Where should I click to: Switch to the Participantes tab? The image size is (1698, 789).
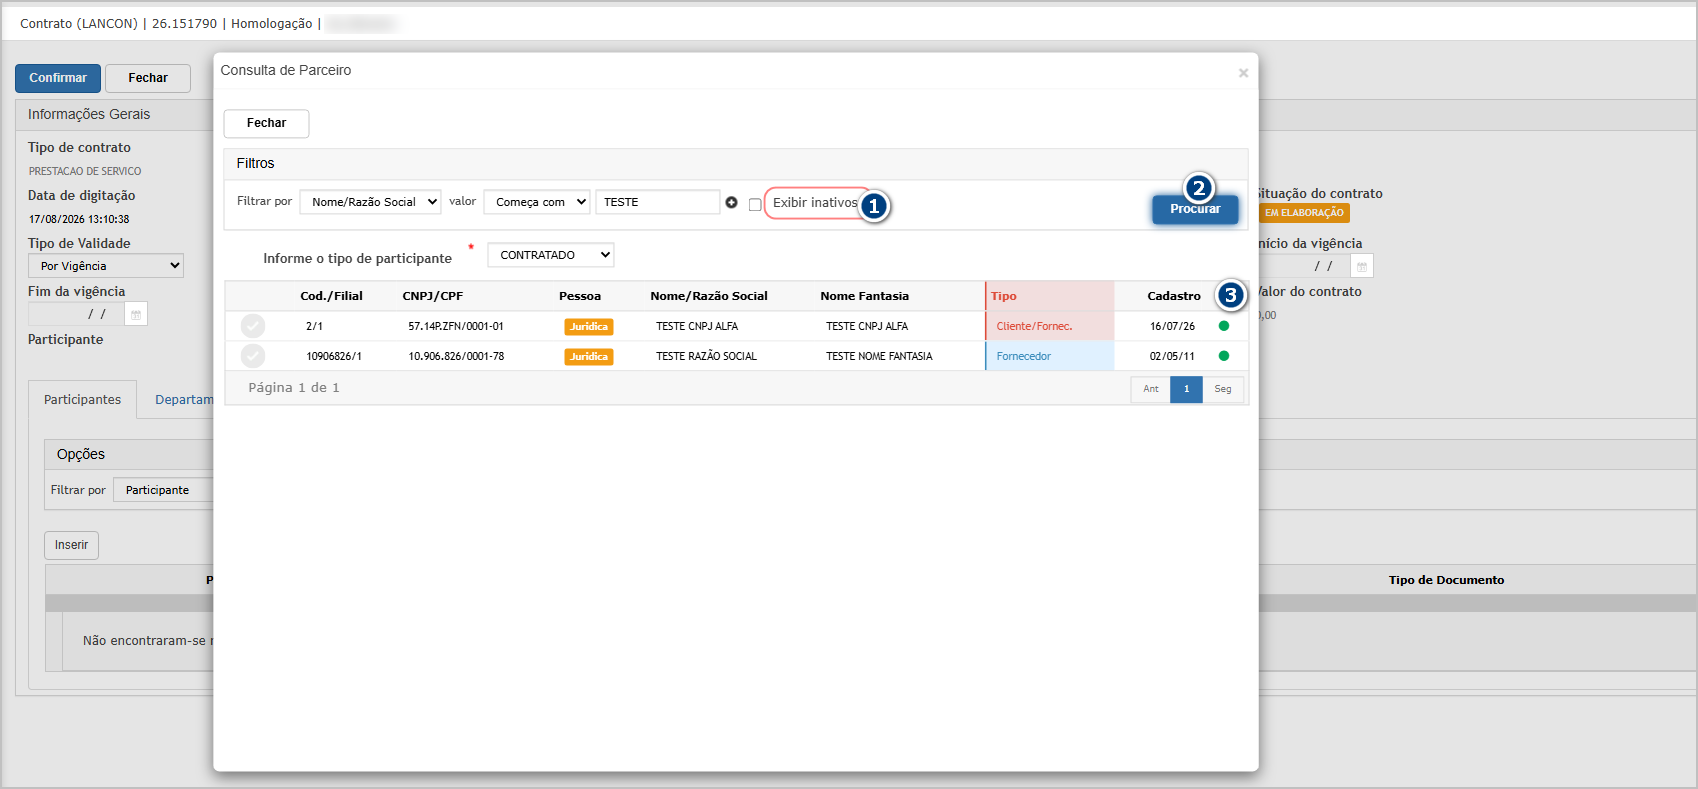pos(83,400)
